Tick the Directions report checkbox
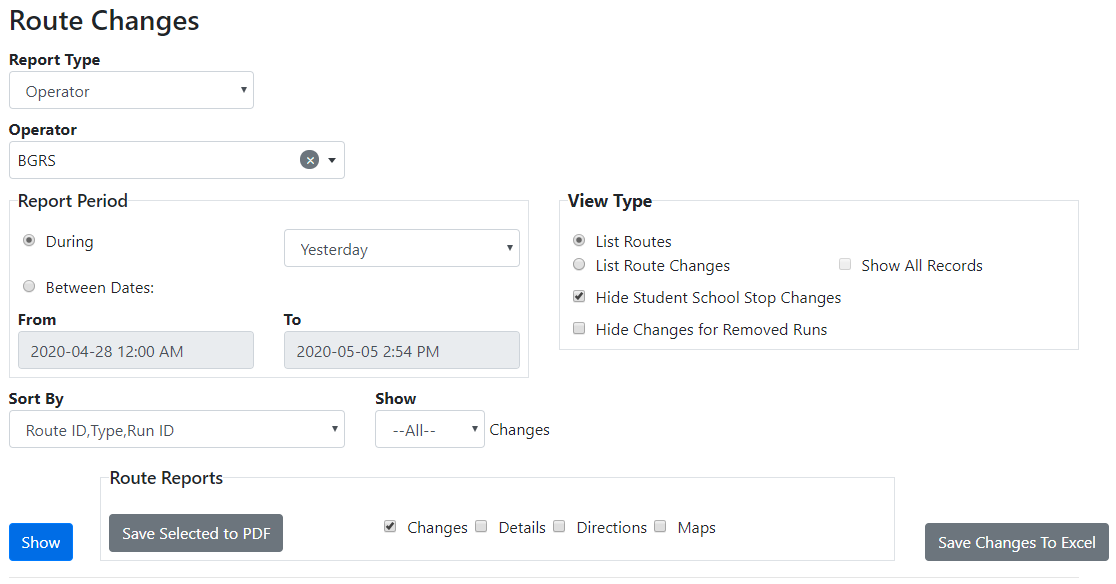 pyautogui.click(x=560, y=527)
